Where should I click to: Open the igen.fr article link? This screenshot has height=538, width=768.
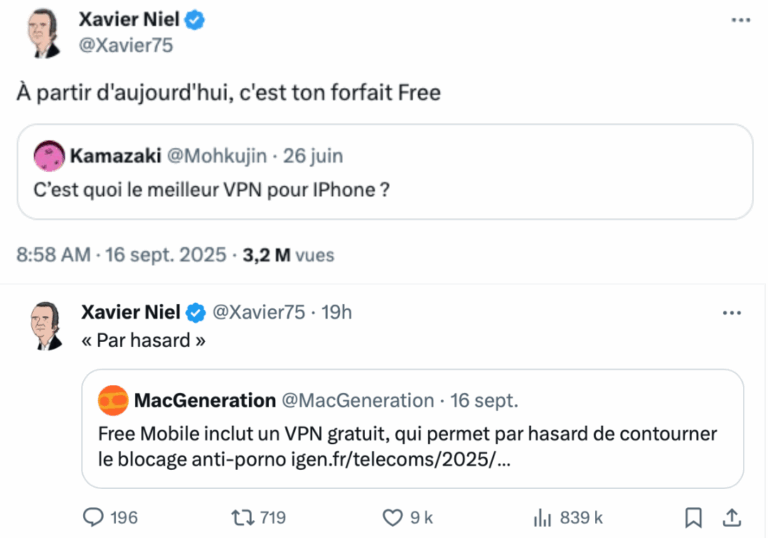tap(422, 459)
